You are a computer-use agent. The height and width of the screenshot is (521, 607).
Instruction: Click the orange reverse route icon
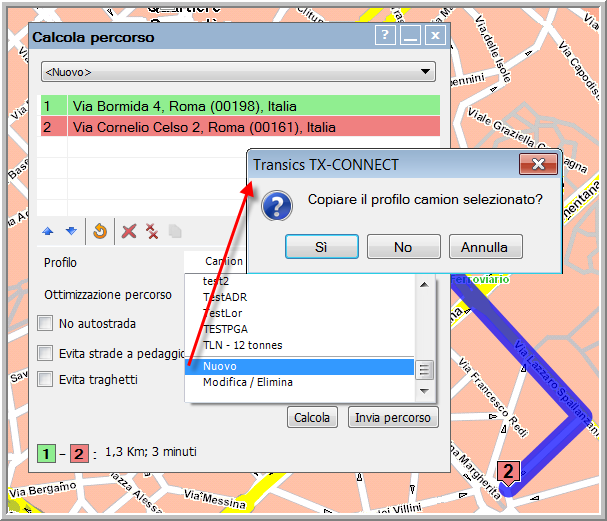pyautogui.click(x=100, y=231)
